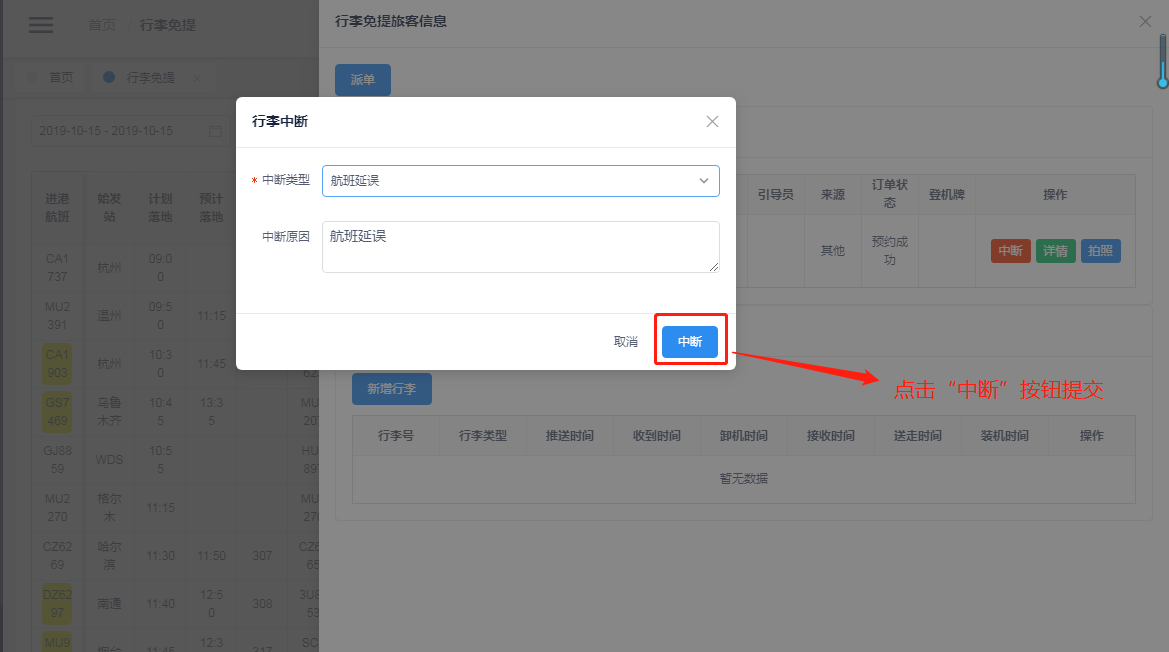Click the 送走时间 column header
This screenshot has width=1169, height=652.
coord(918,436)
